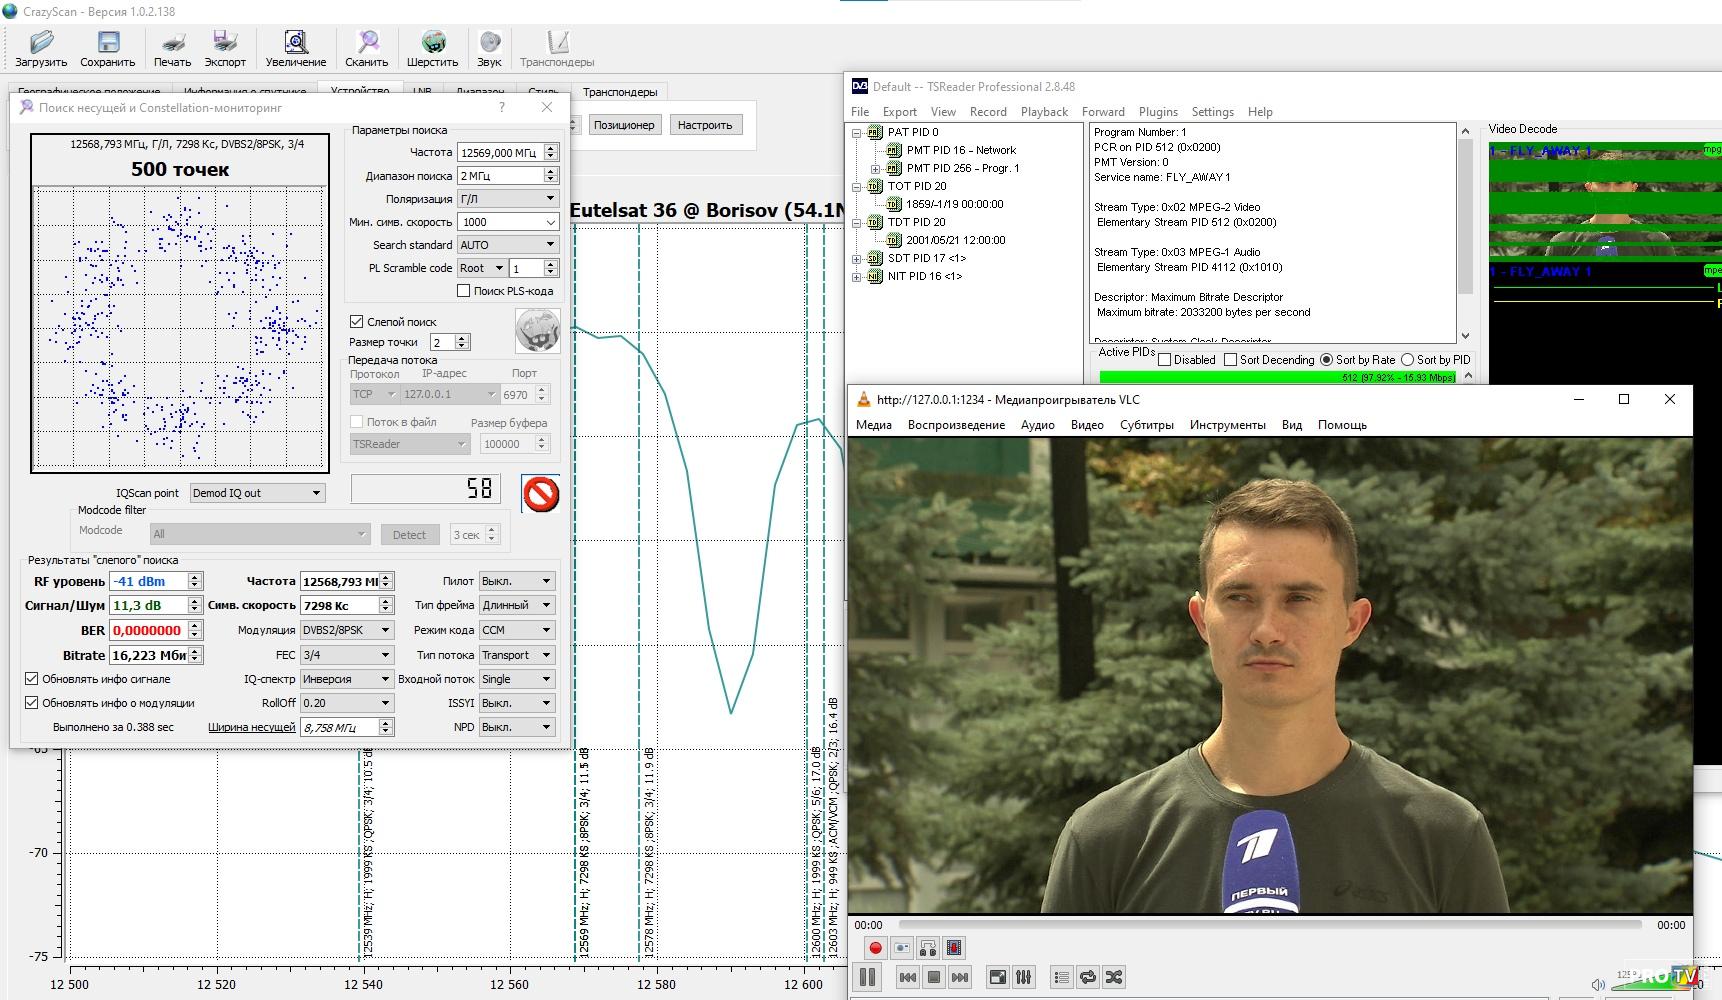Toggle the Слепой поиск checkbox
This screenshot has height=1000, width=1722.
[x=356, y=322]
